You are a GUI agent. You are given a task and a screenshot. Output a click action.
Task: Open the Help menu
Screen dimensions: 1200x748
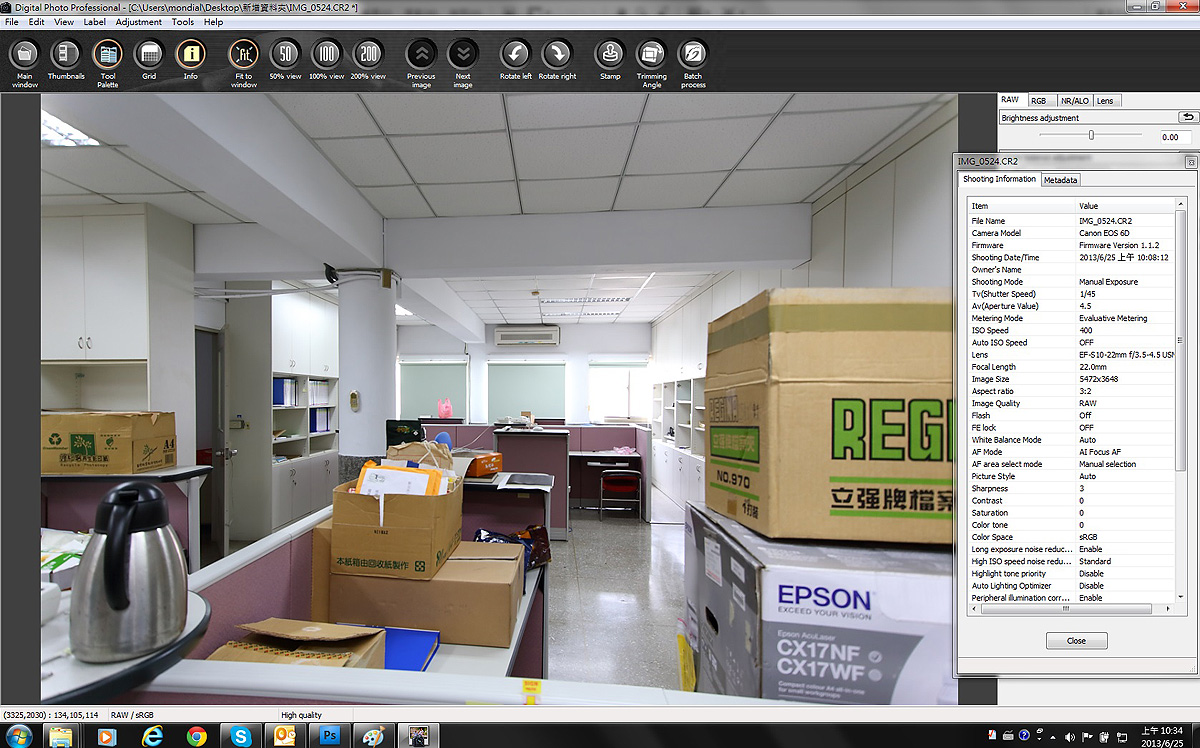[x=214, y=21]
